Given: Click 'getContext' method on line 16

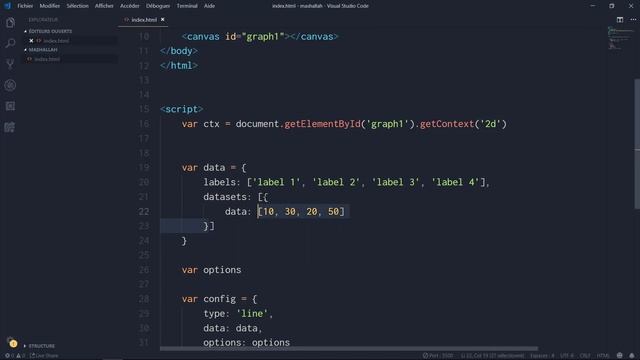Looking at the screenshot, I should [447, 124].
